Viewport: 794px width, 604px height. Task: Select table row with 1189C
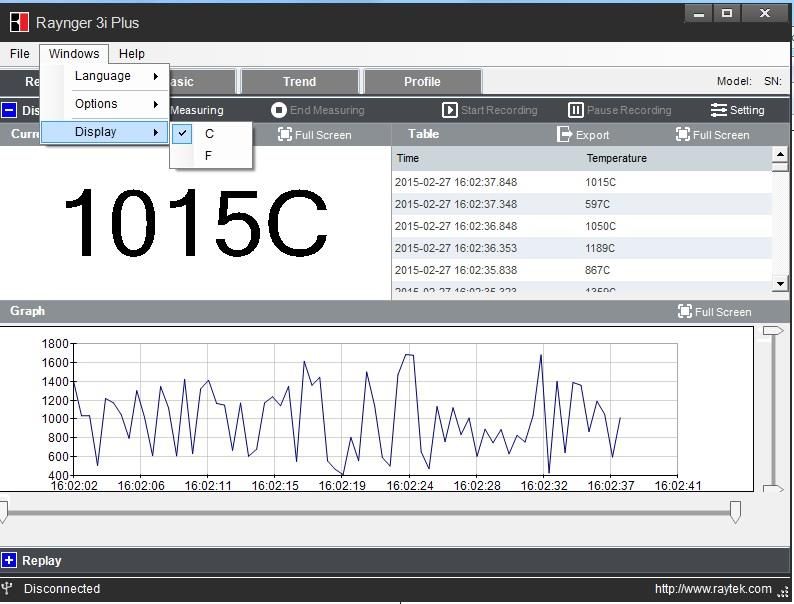582,248
